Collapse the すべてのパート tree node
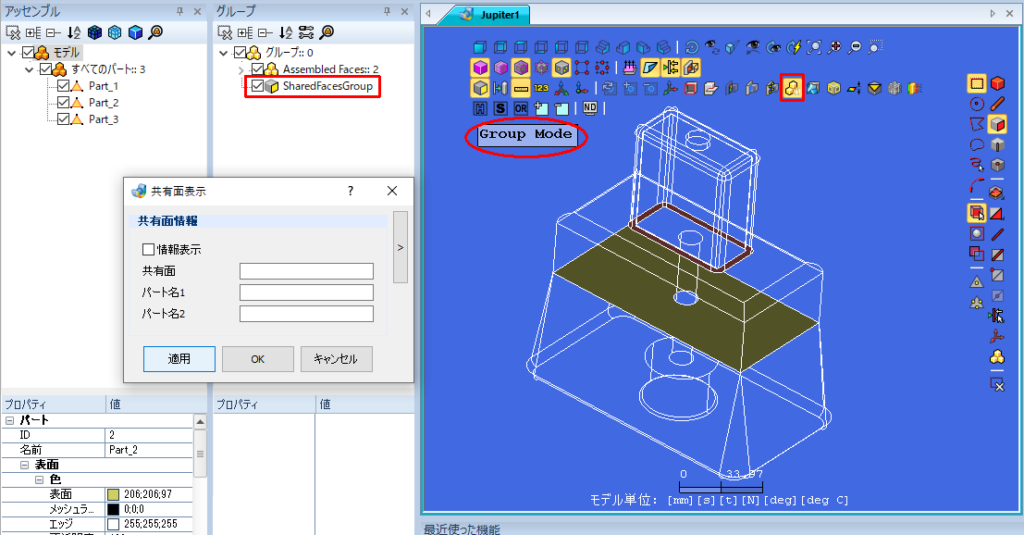 (29, 69)
